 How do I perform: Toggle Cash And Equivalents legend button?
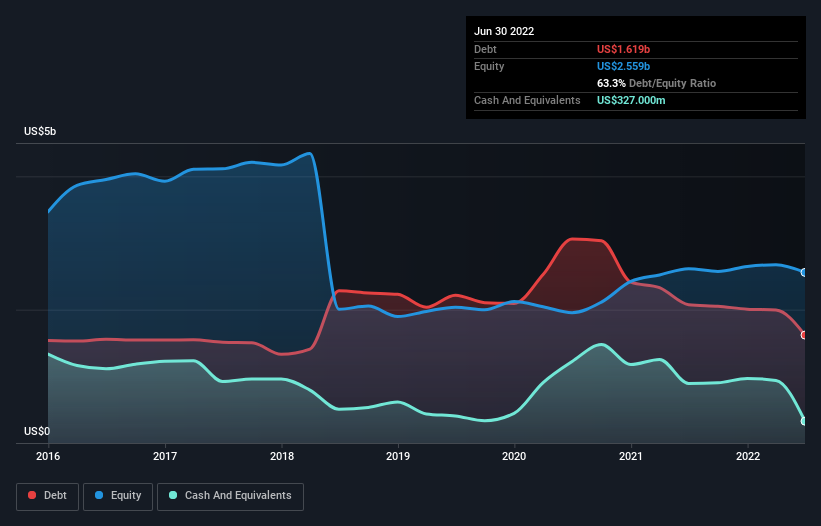230,496
